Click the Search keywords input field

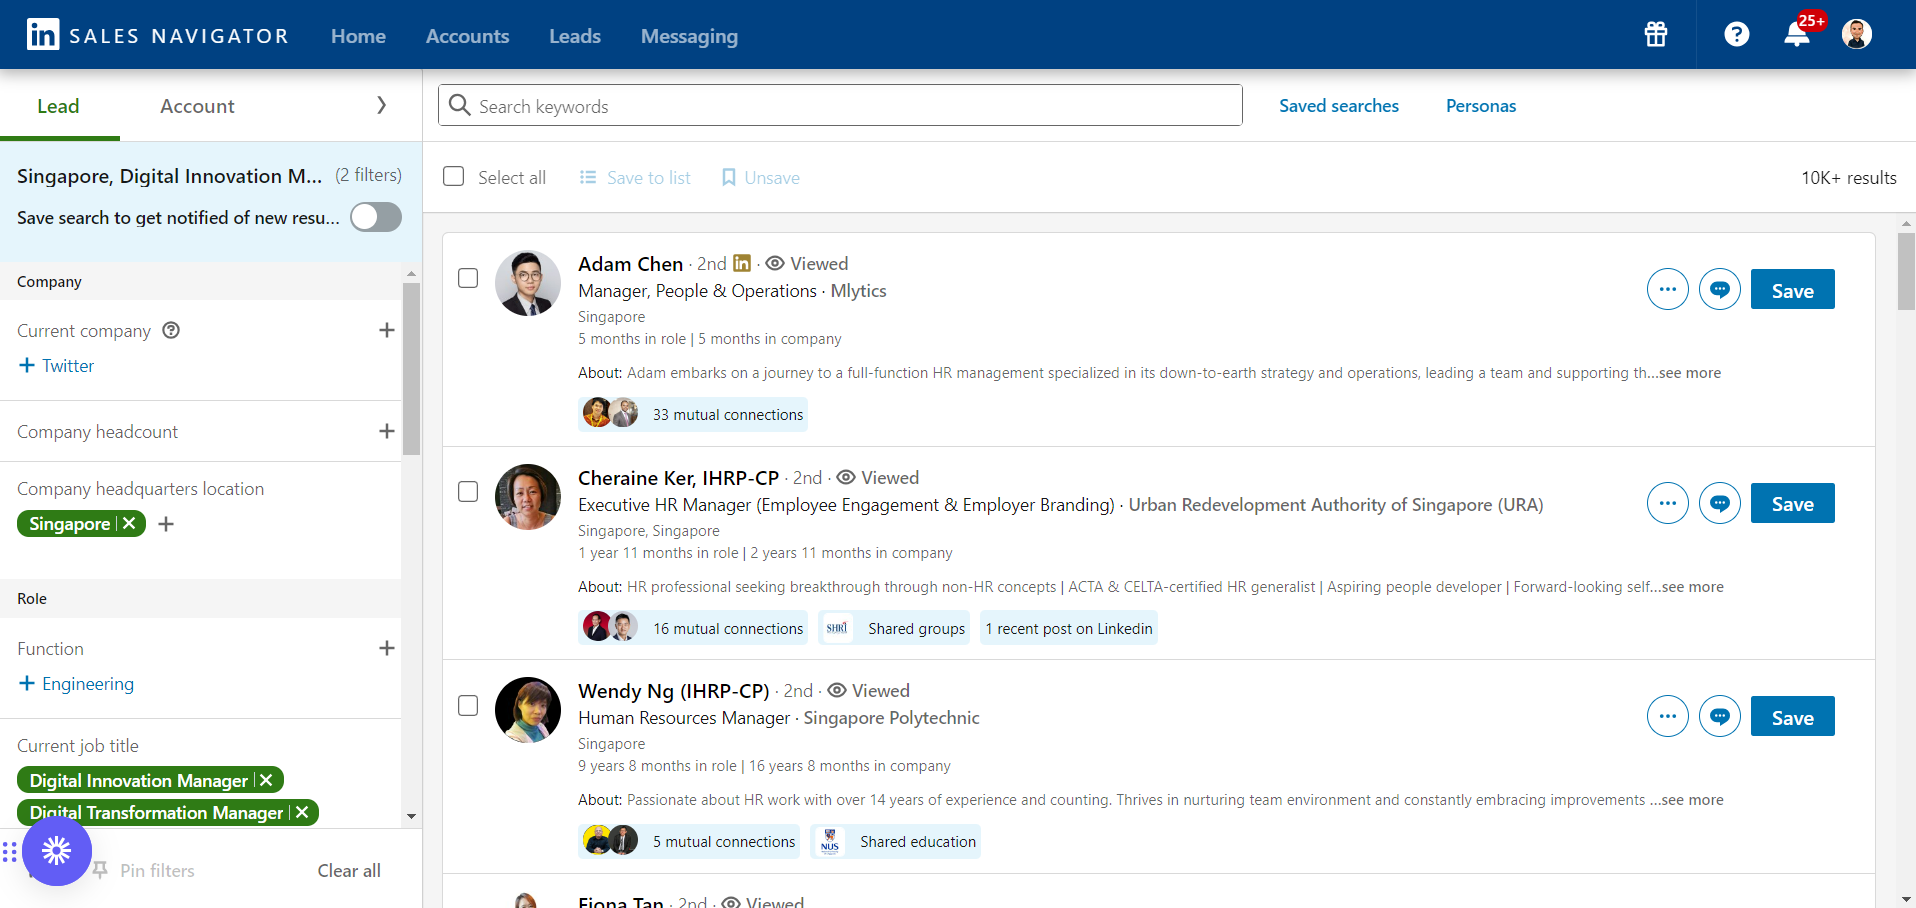click(840, 106)
